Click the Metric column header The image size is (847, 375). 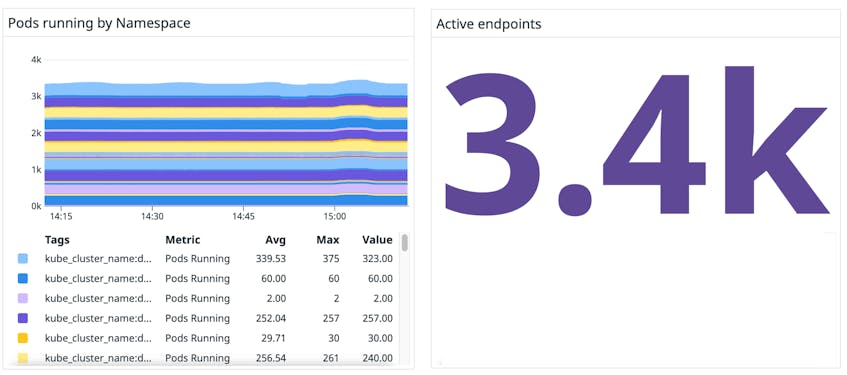point(183,240)
